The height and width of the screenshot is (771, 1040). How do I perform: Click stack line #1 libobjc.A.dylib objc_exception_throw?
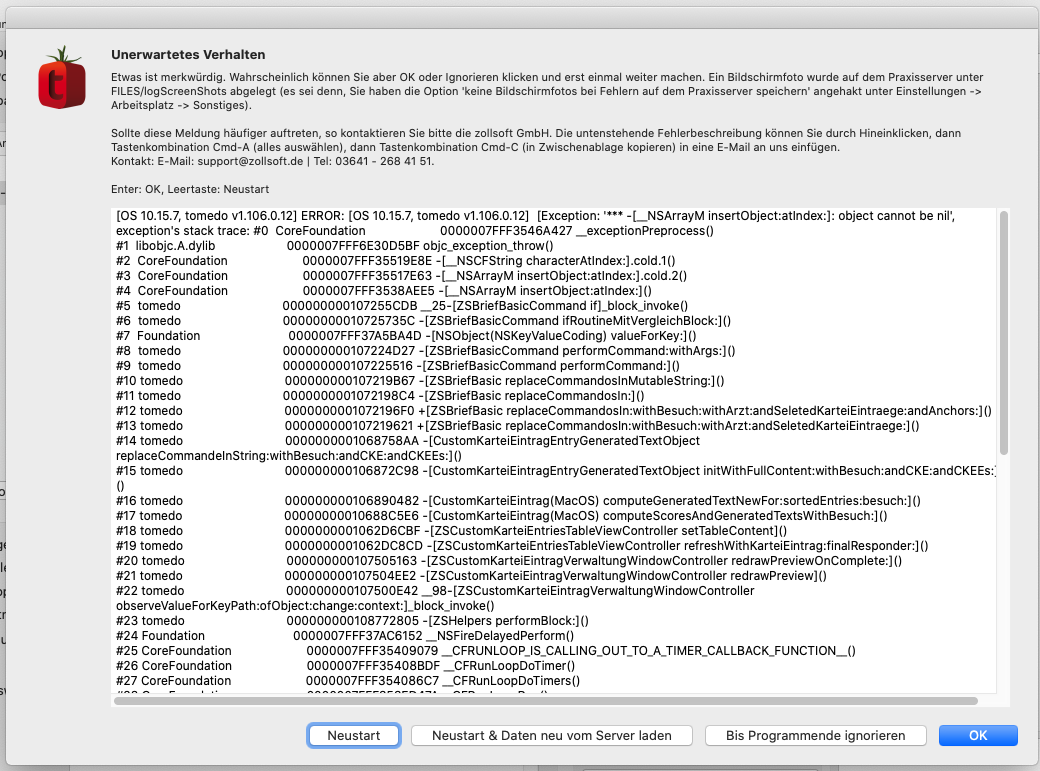tap(335, 245)
